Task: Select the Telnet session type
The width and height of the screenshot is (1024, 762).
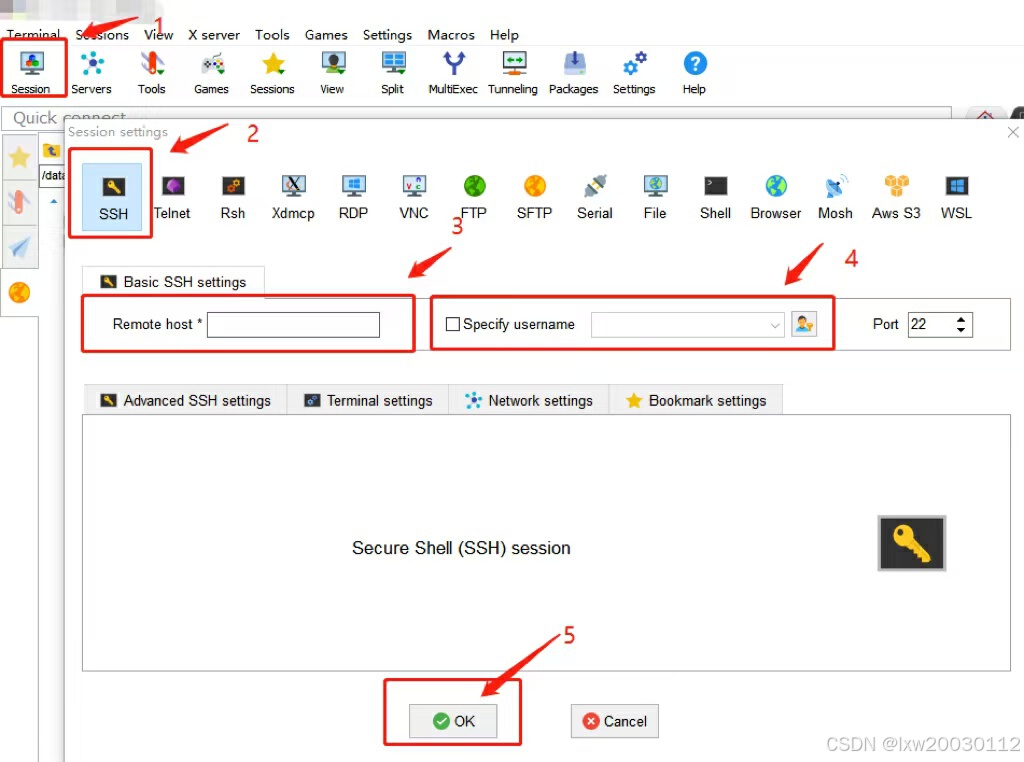Action: click(172, 196)
